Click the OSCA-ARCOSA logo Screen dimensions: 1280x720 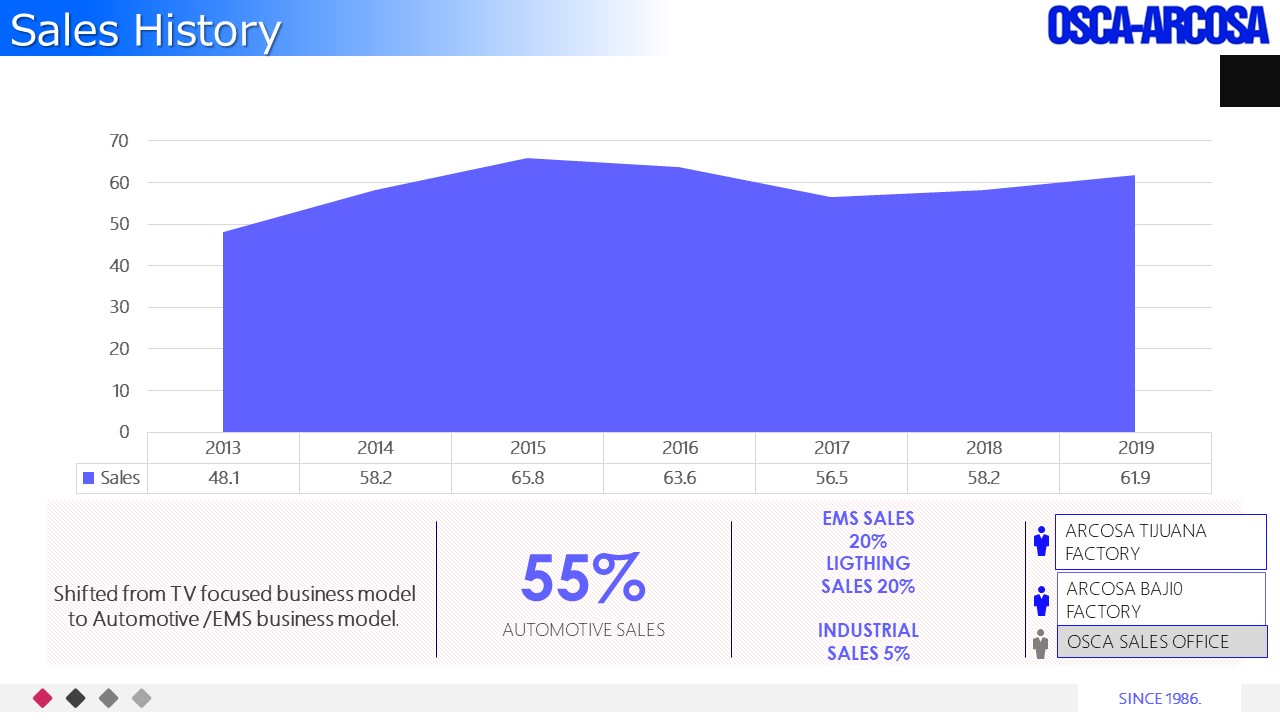(1158, 25)
